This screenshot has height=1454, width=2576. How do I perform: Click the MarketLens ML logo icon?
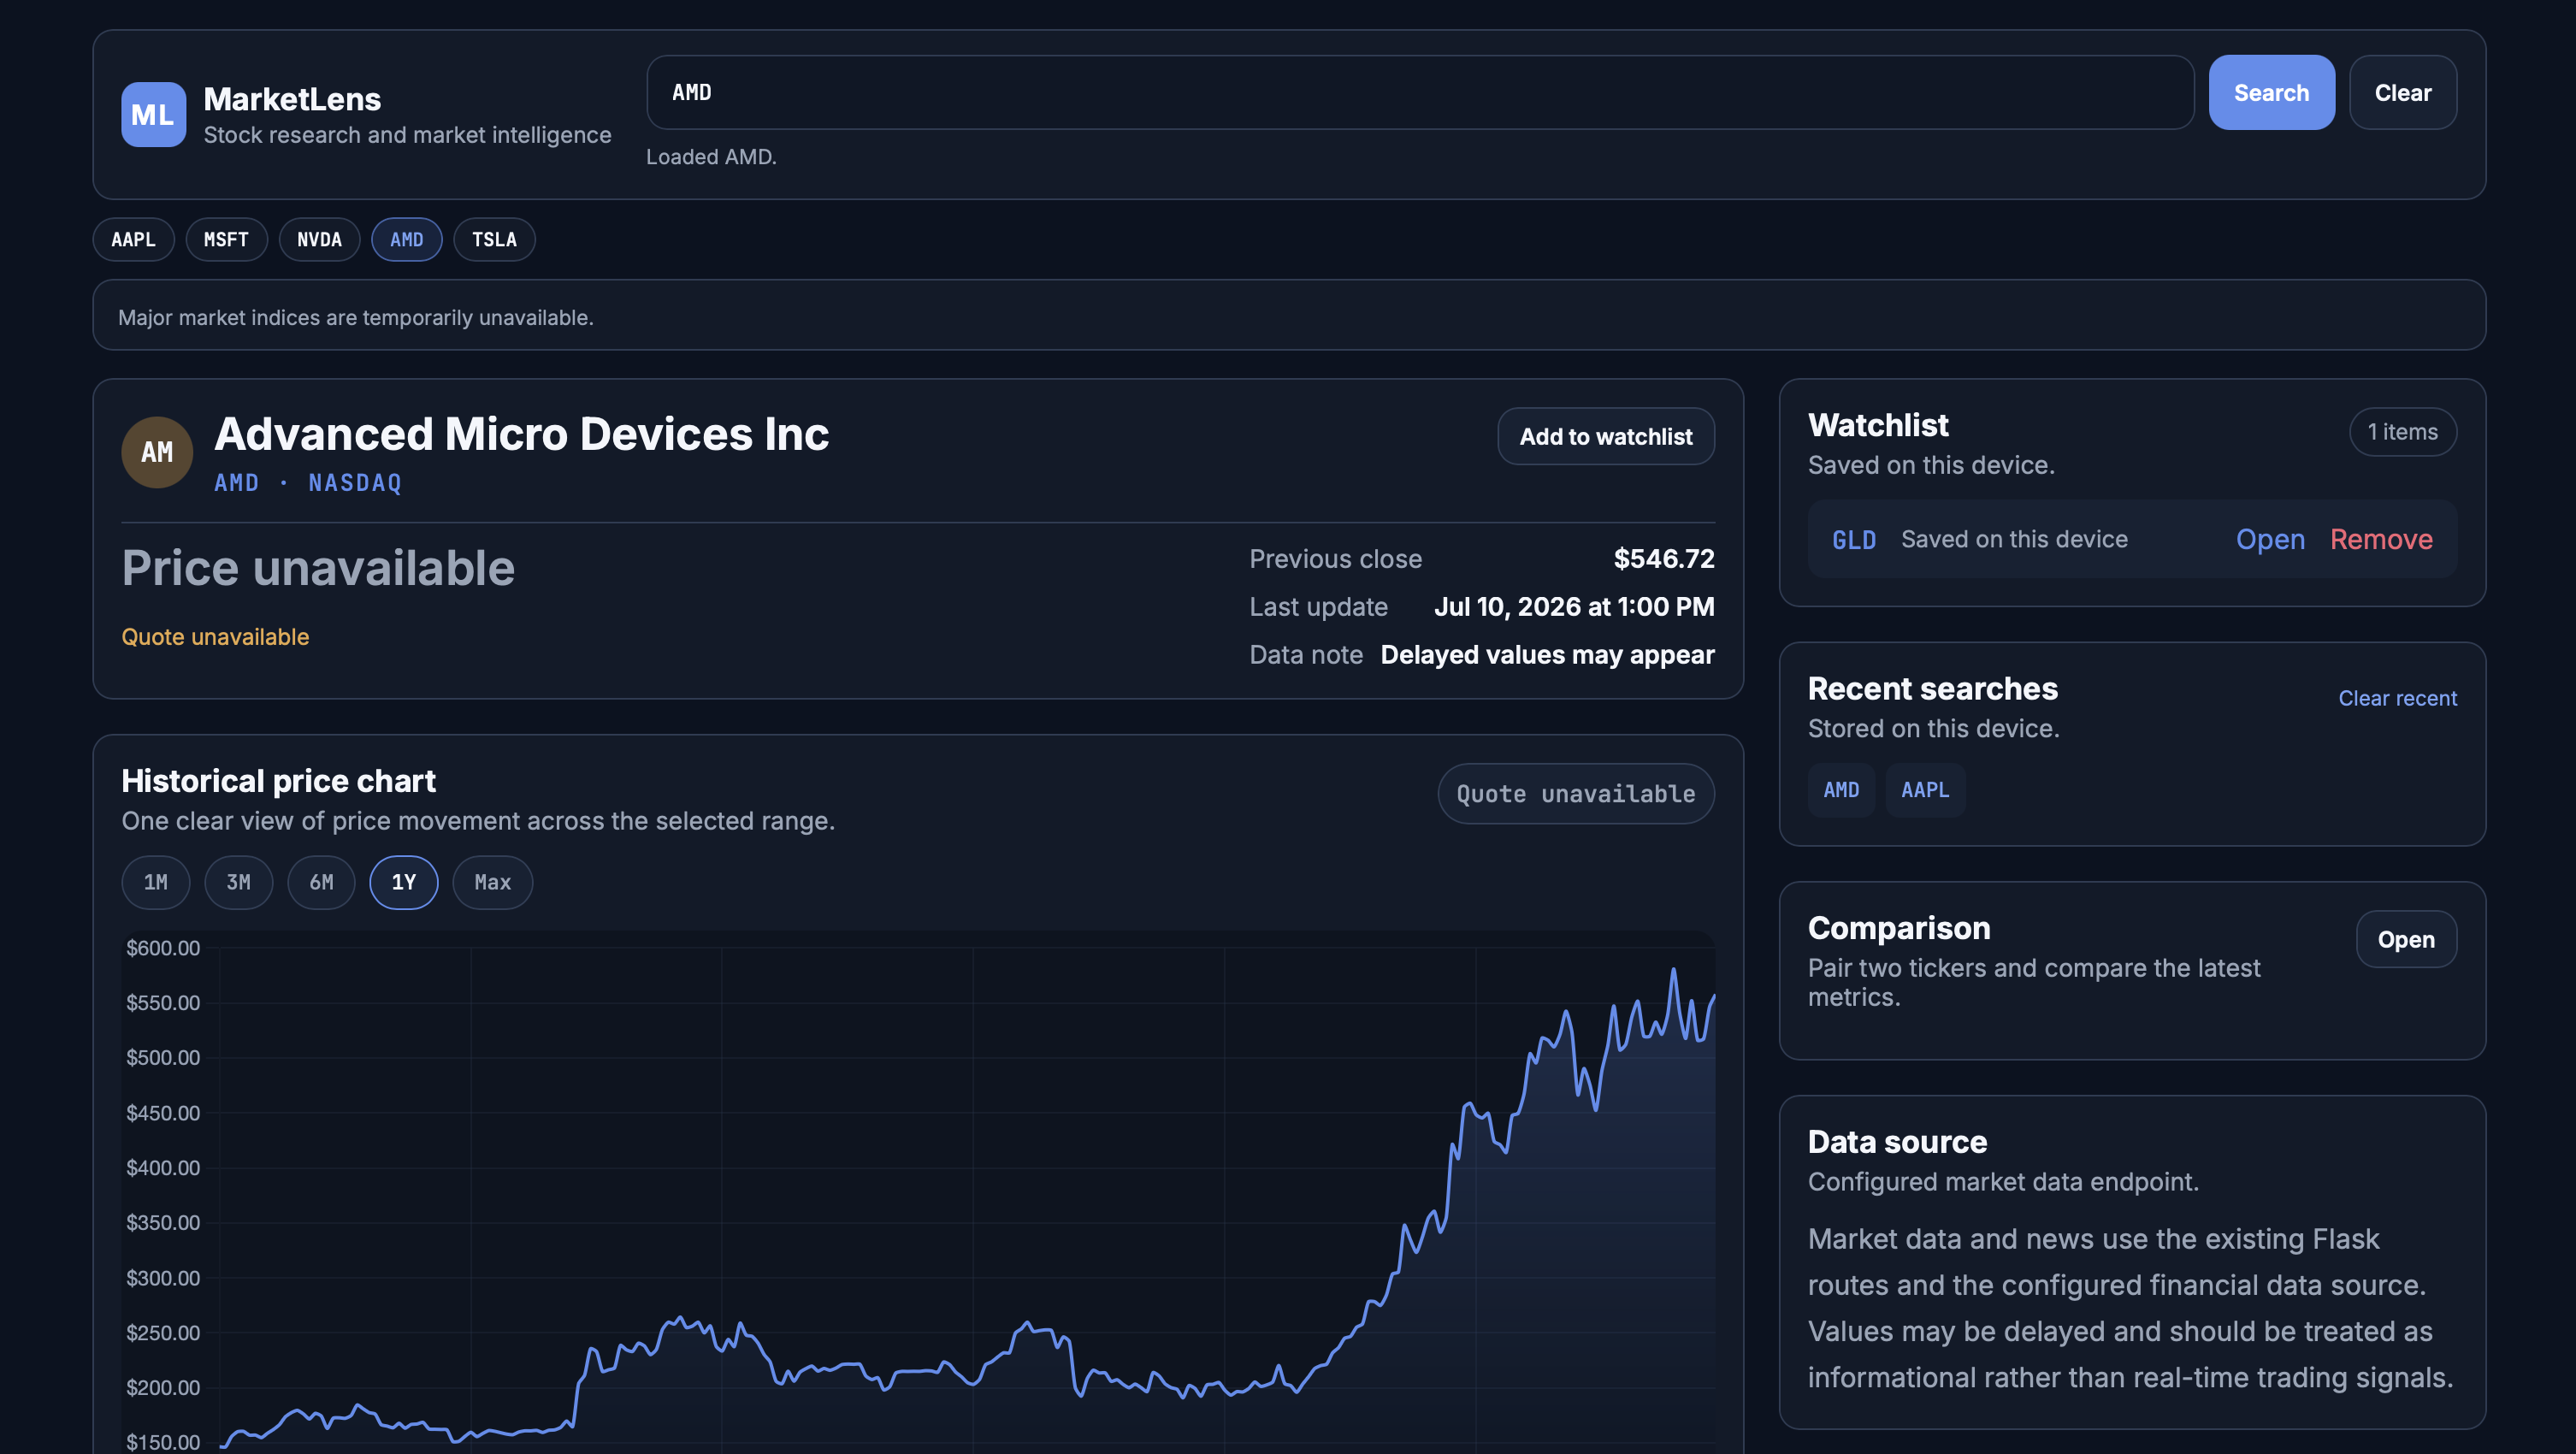153,114
